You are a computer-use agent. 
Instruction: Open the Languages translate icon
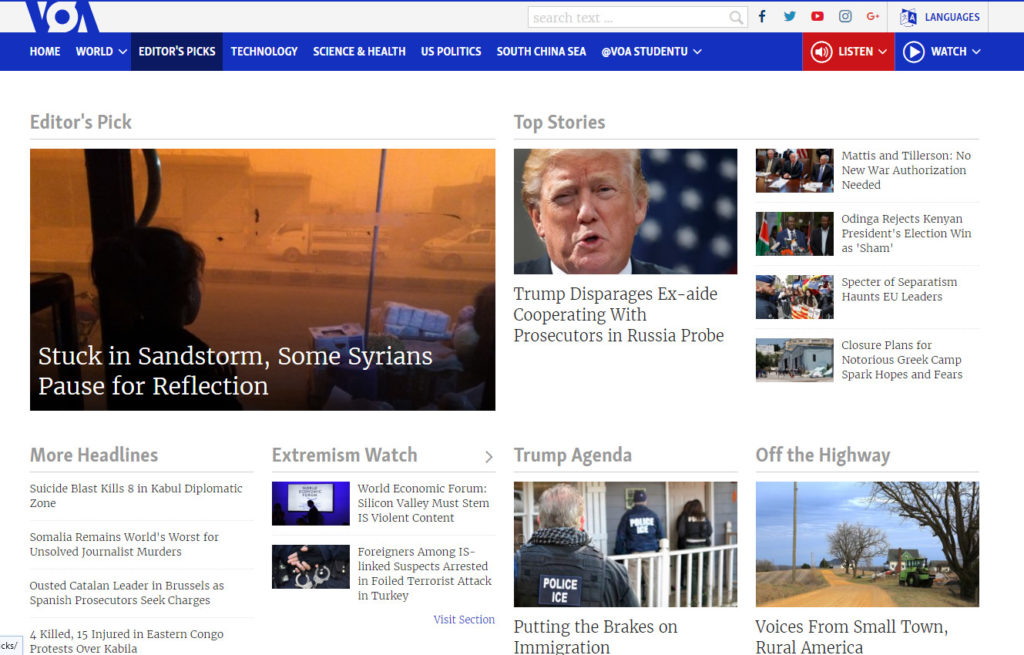908,17
